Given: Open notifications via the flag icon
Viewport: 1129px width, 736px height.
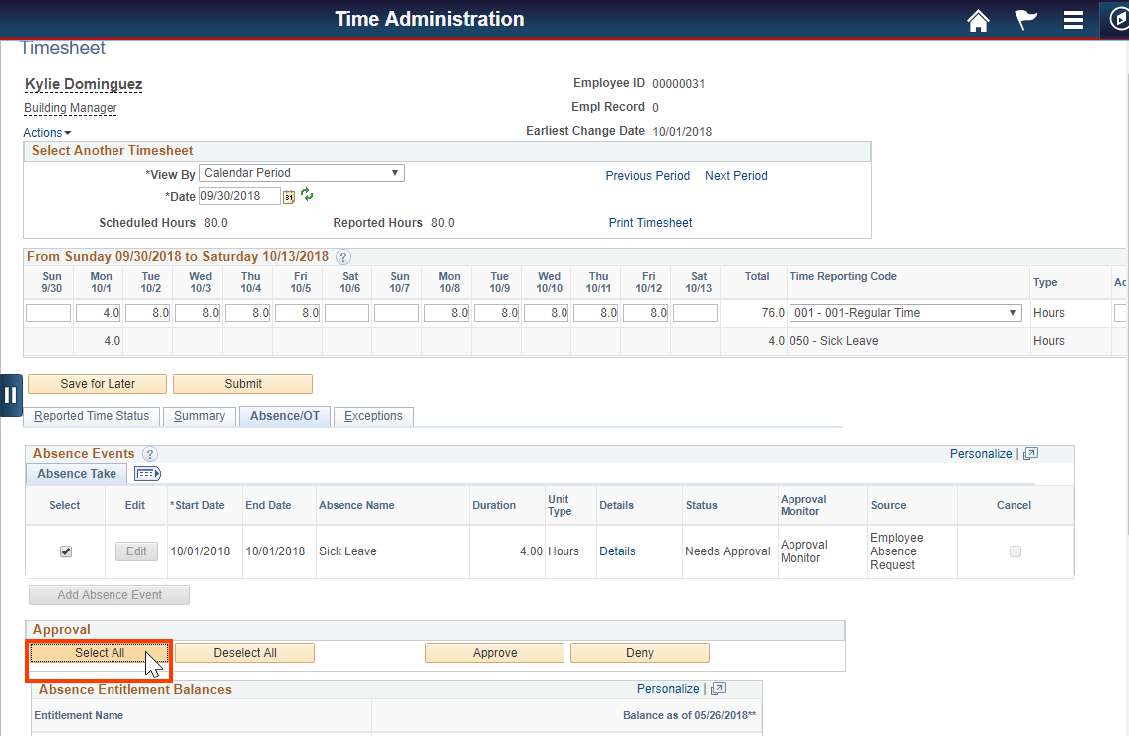Looking at the screenshot, I should pyautogui.click(x=1025, y=20).
